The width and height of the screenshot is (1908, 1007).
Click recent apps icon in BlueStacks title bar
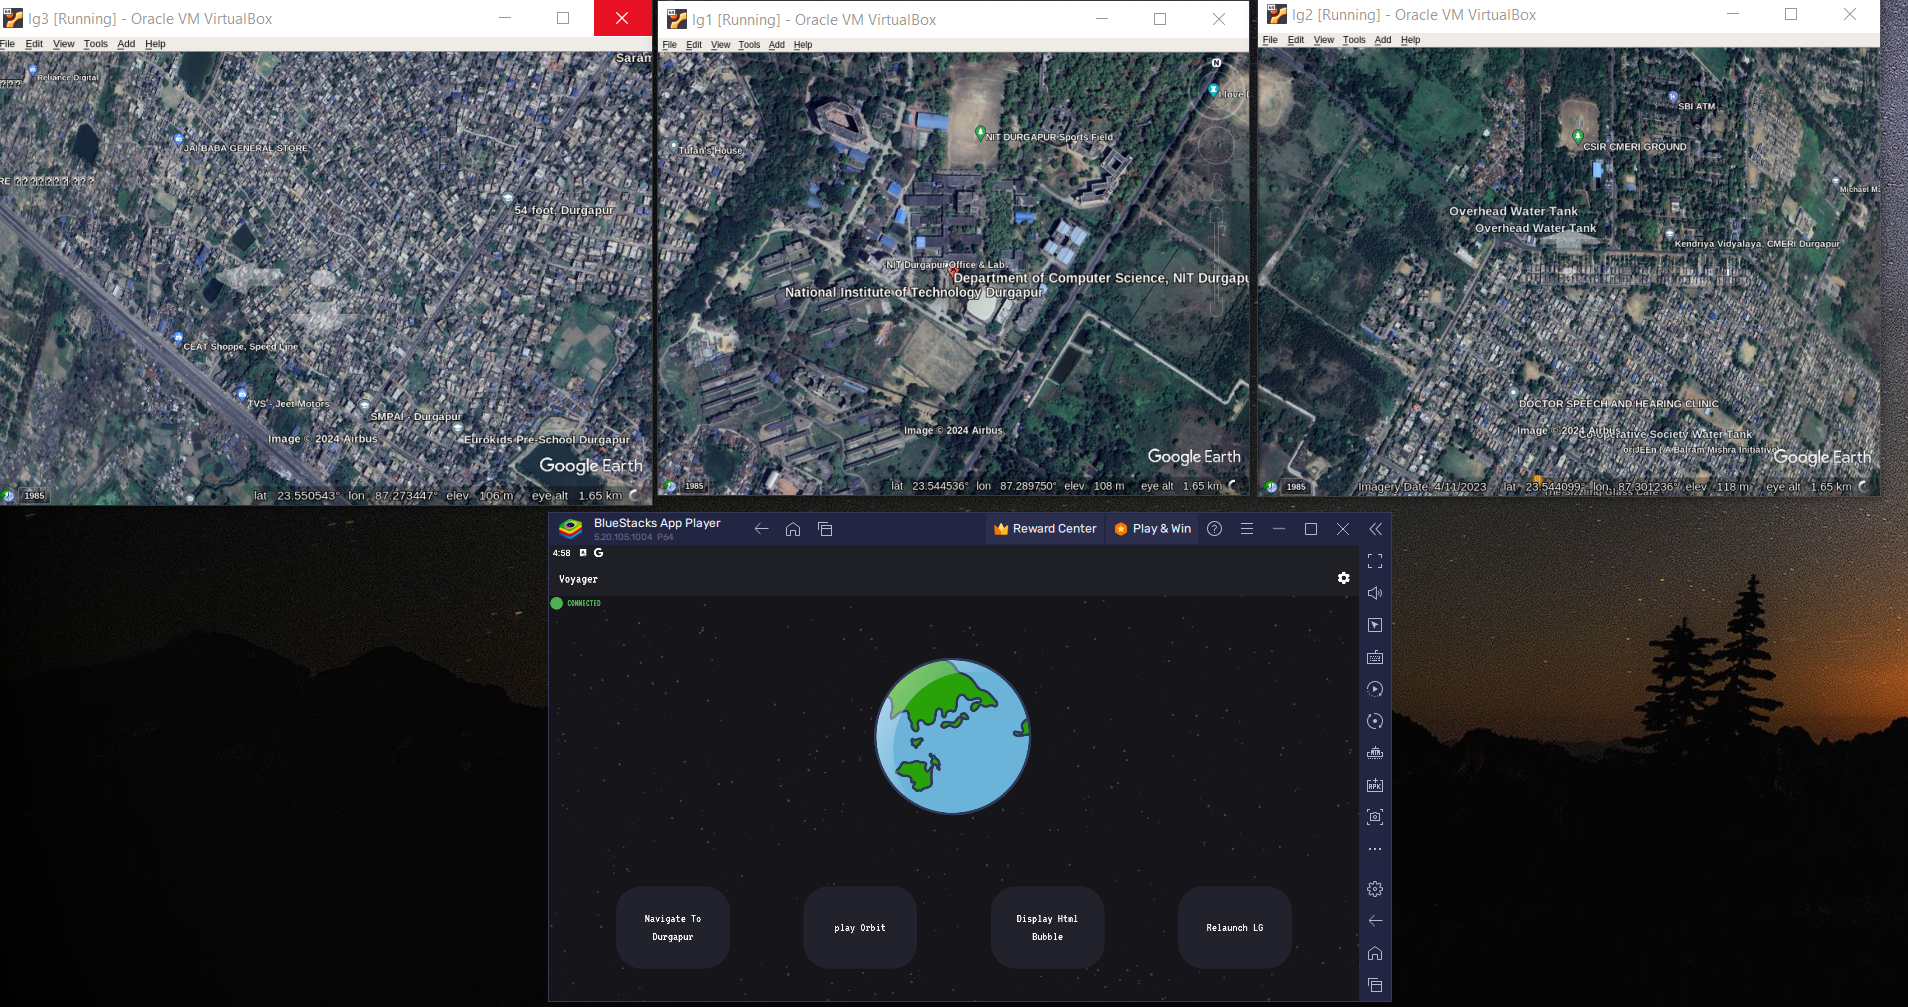tap(825, 529)
